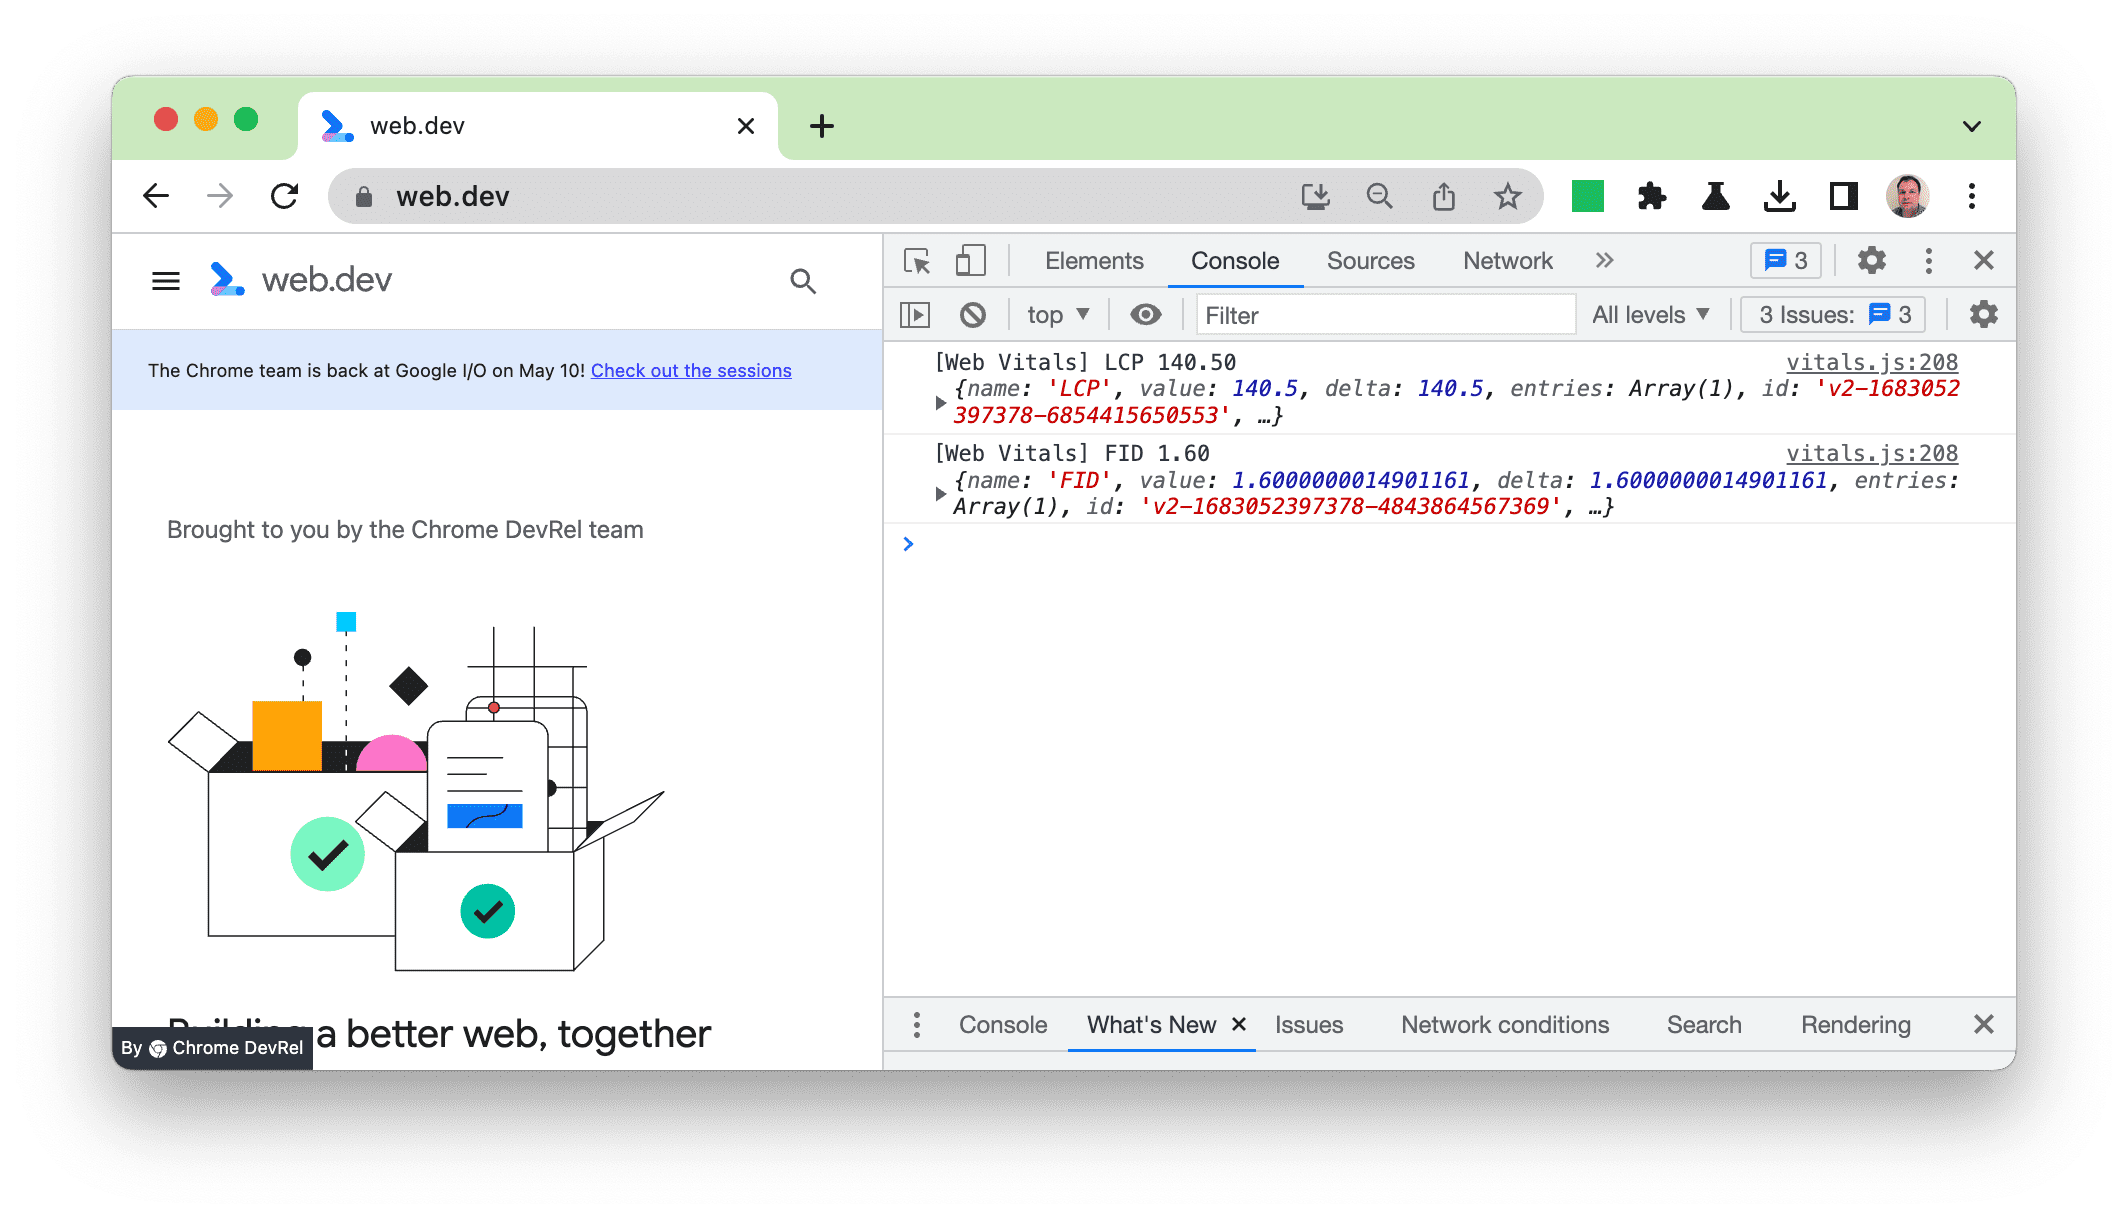The image size is (2128, 1218).
Task: Click the DevTools customize menu icon
Action: click(x=1932, y=262)
